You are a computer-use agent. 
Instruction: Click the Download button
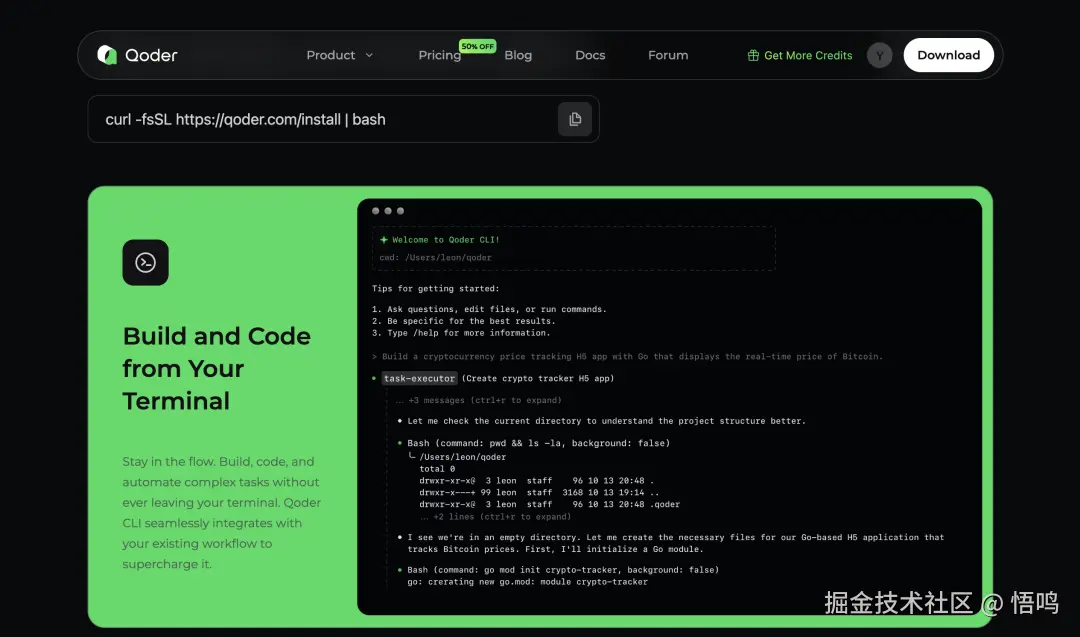pos(948,55)
